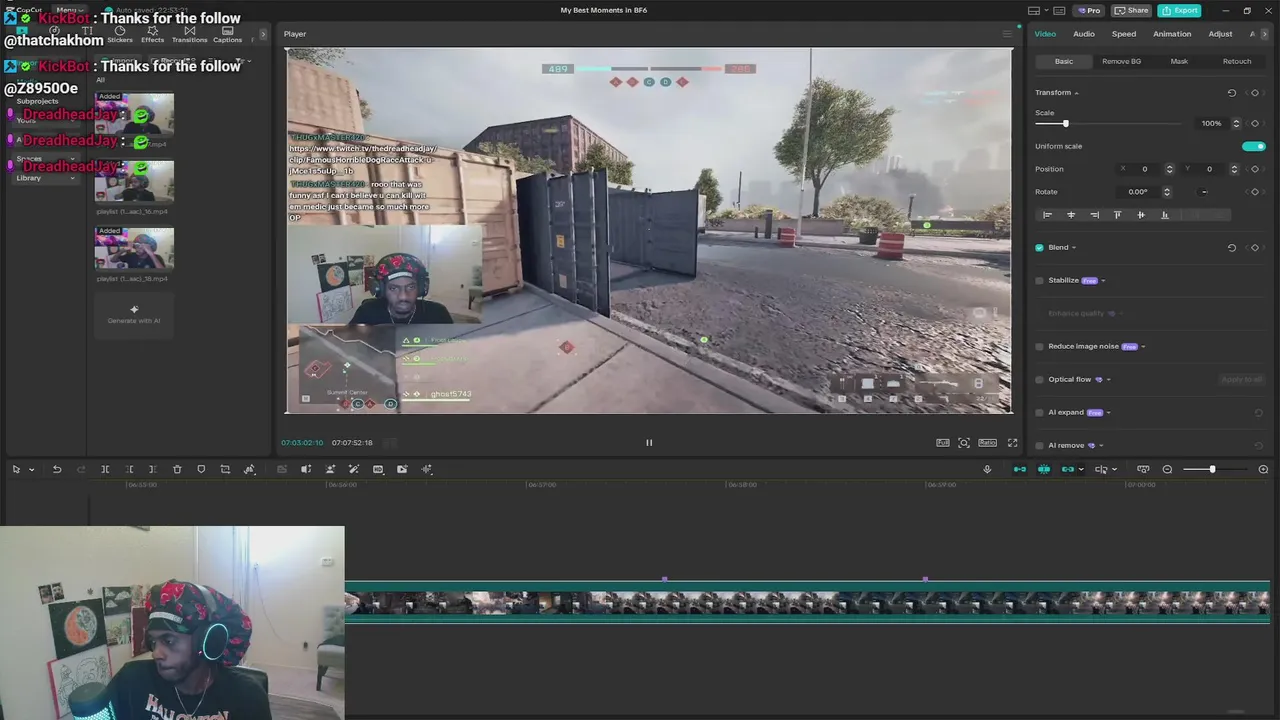Select the main video track clip on timeline
Image resolution: width=1280 pixels, height=720 pixels.
click(x=807, y=602)
